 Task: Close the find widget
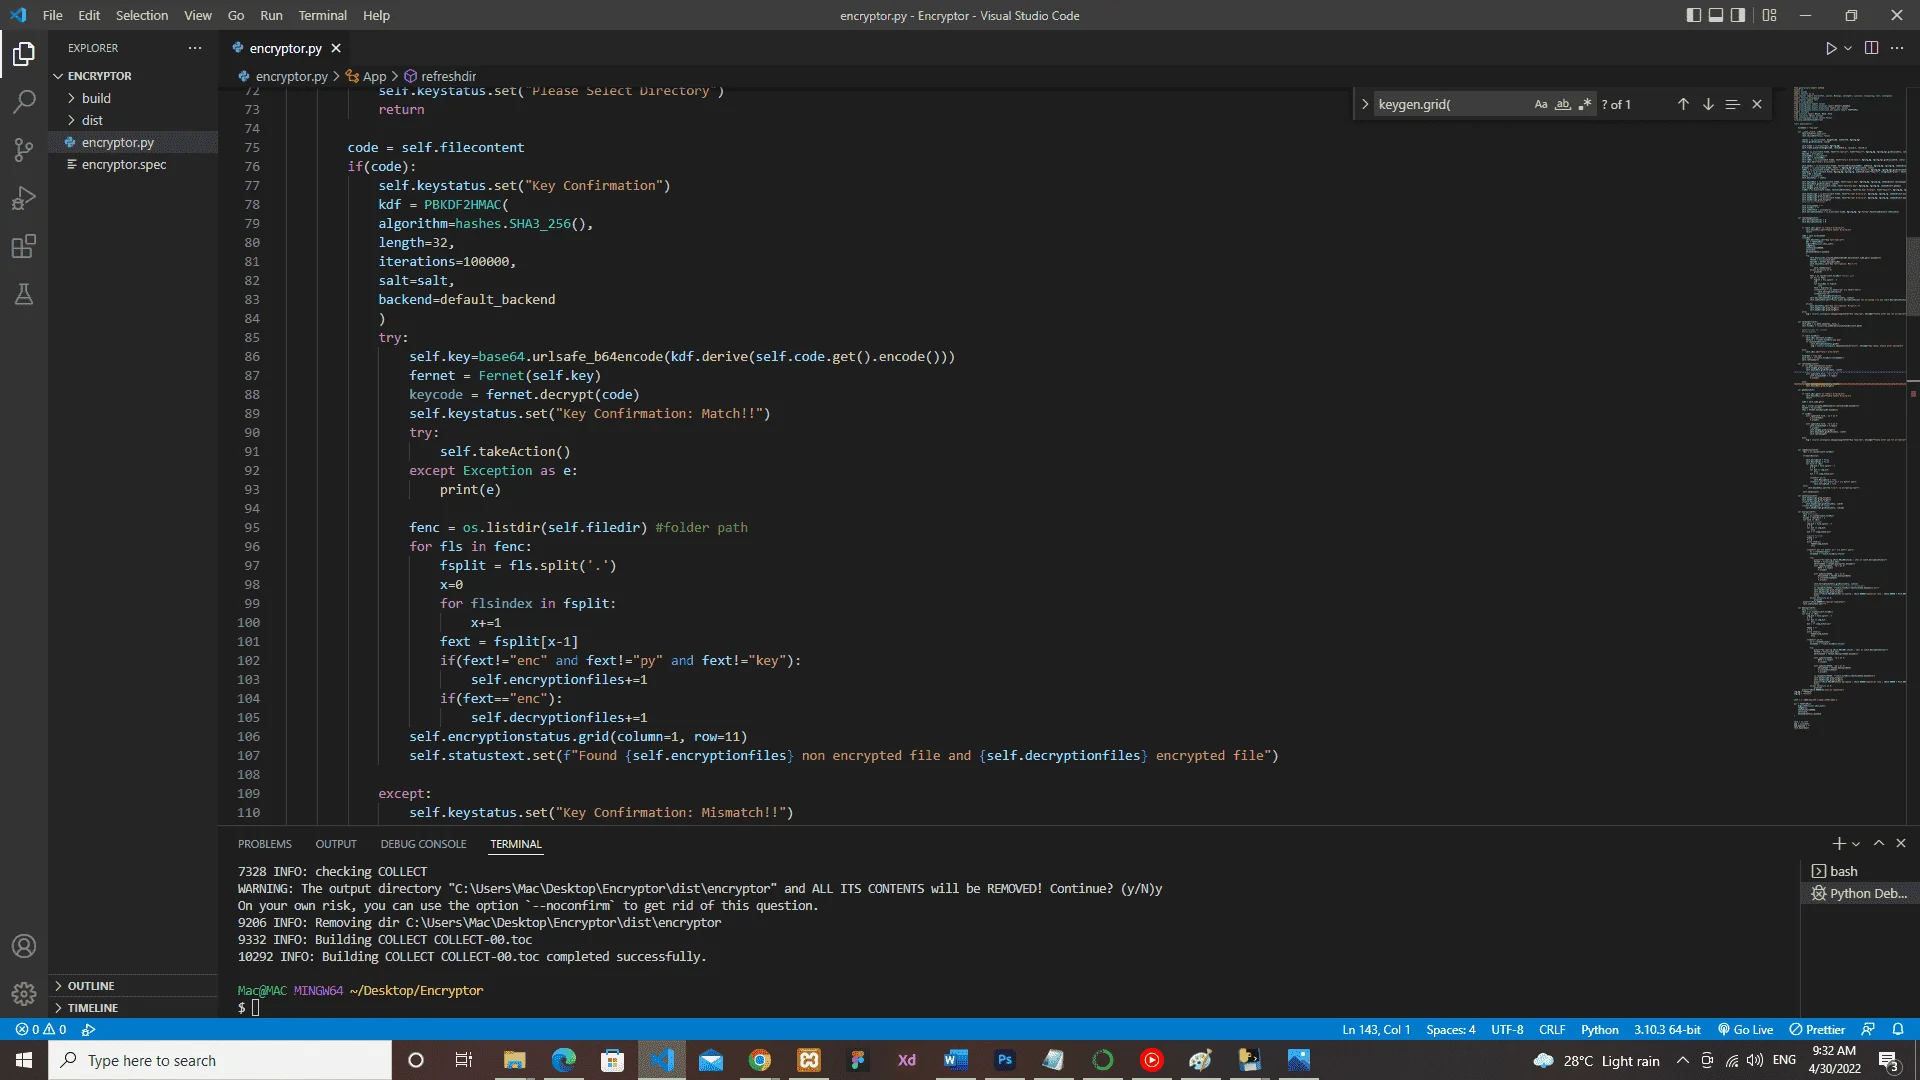coord(1757,104)
